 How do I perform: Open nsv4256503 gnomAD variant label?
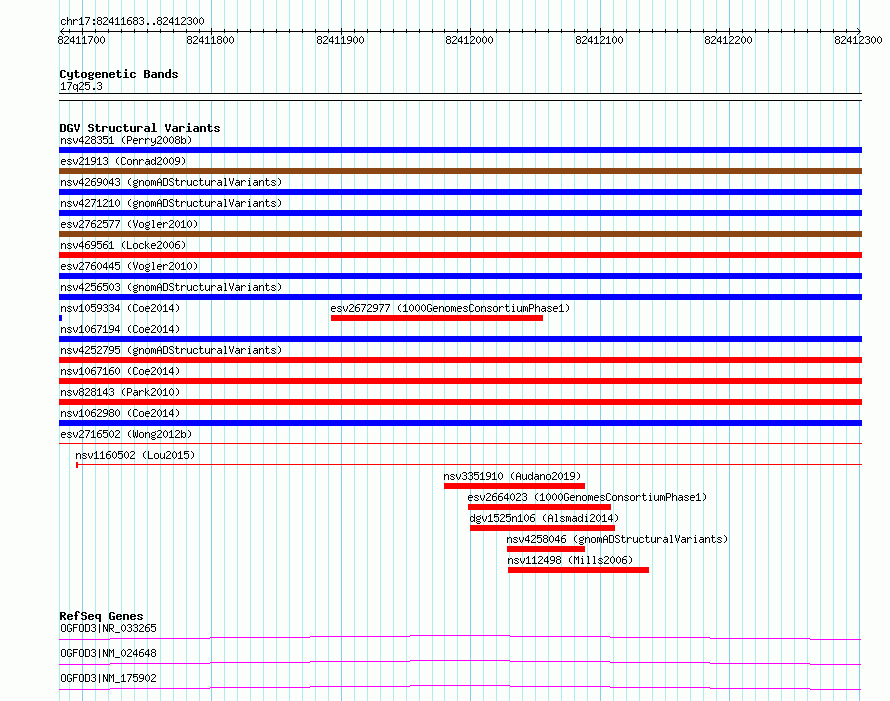[x=171, y=287]
